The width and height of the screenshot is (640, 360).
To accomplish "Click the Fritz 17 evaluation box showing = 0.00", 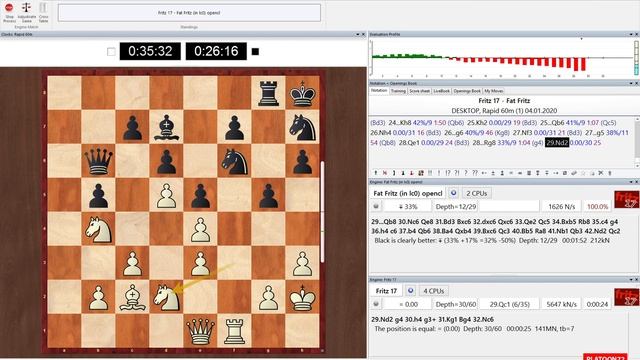I will point(408,304).
